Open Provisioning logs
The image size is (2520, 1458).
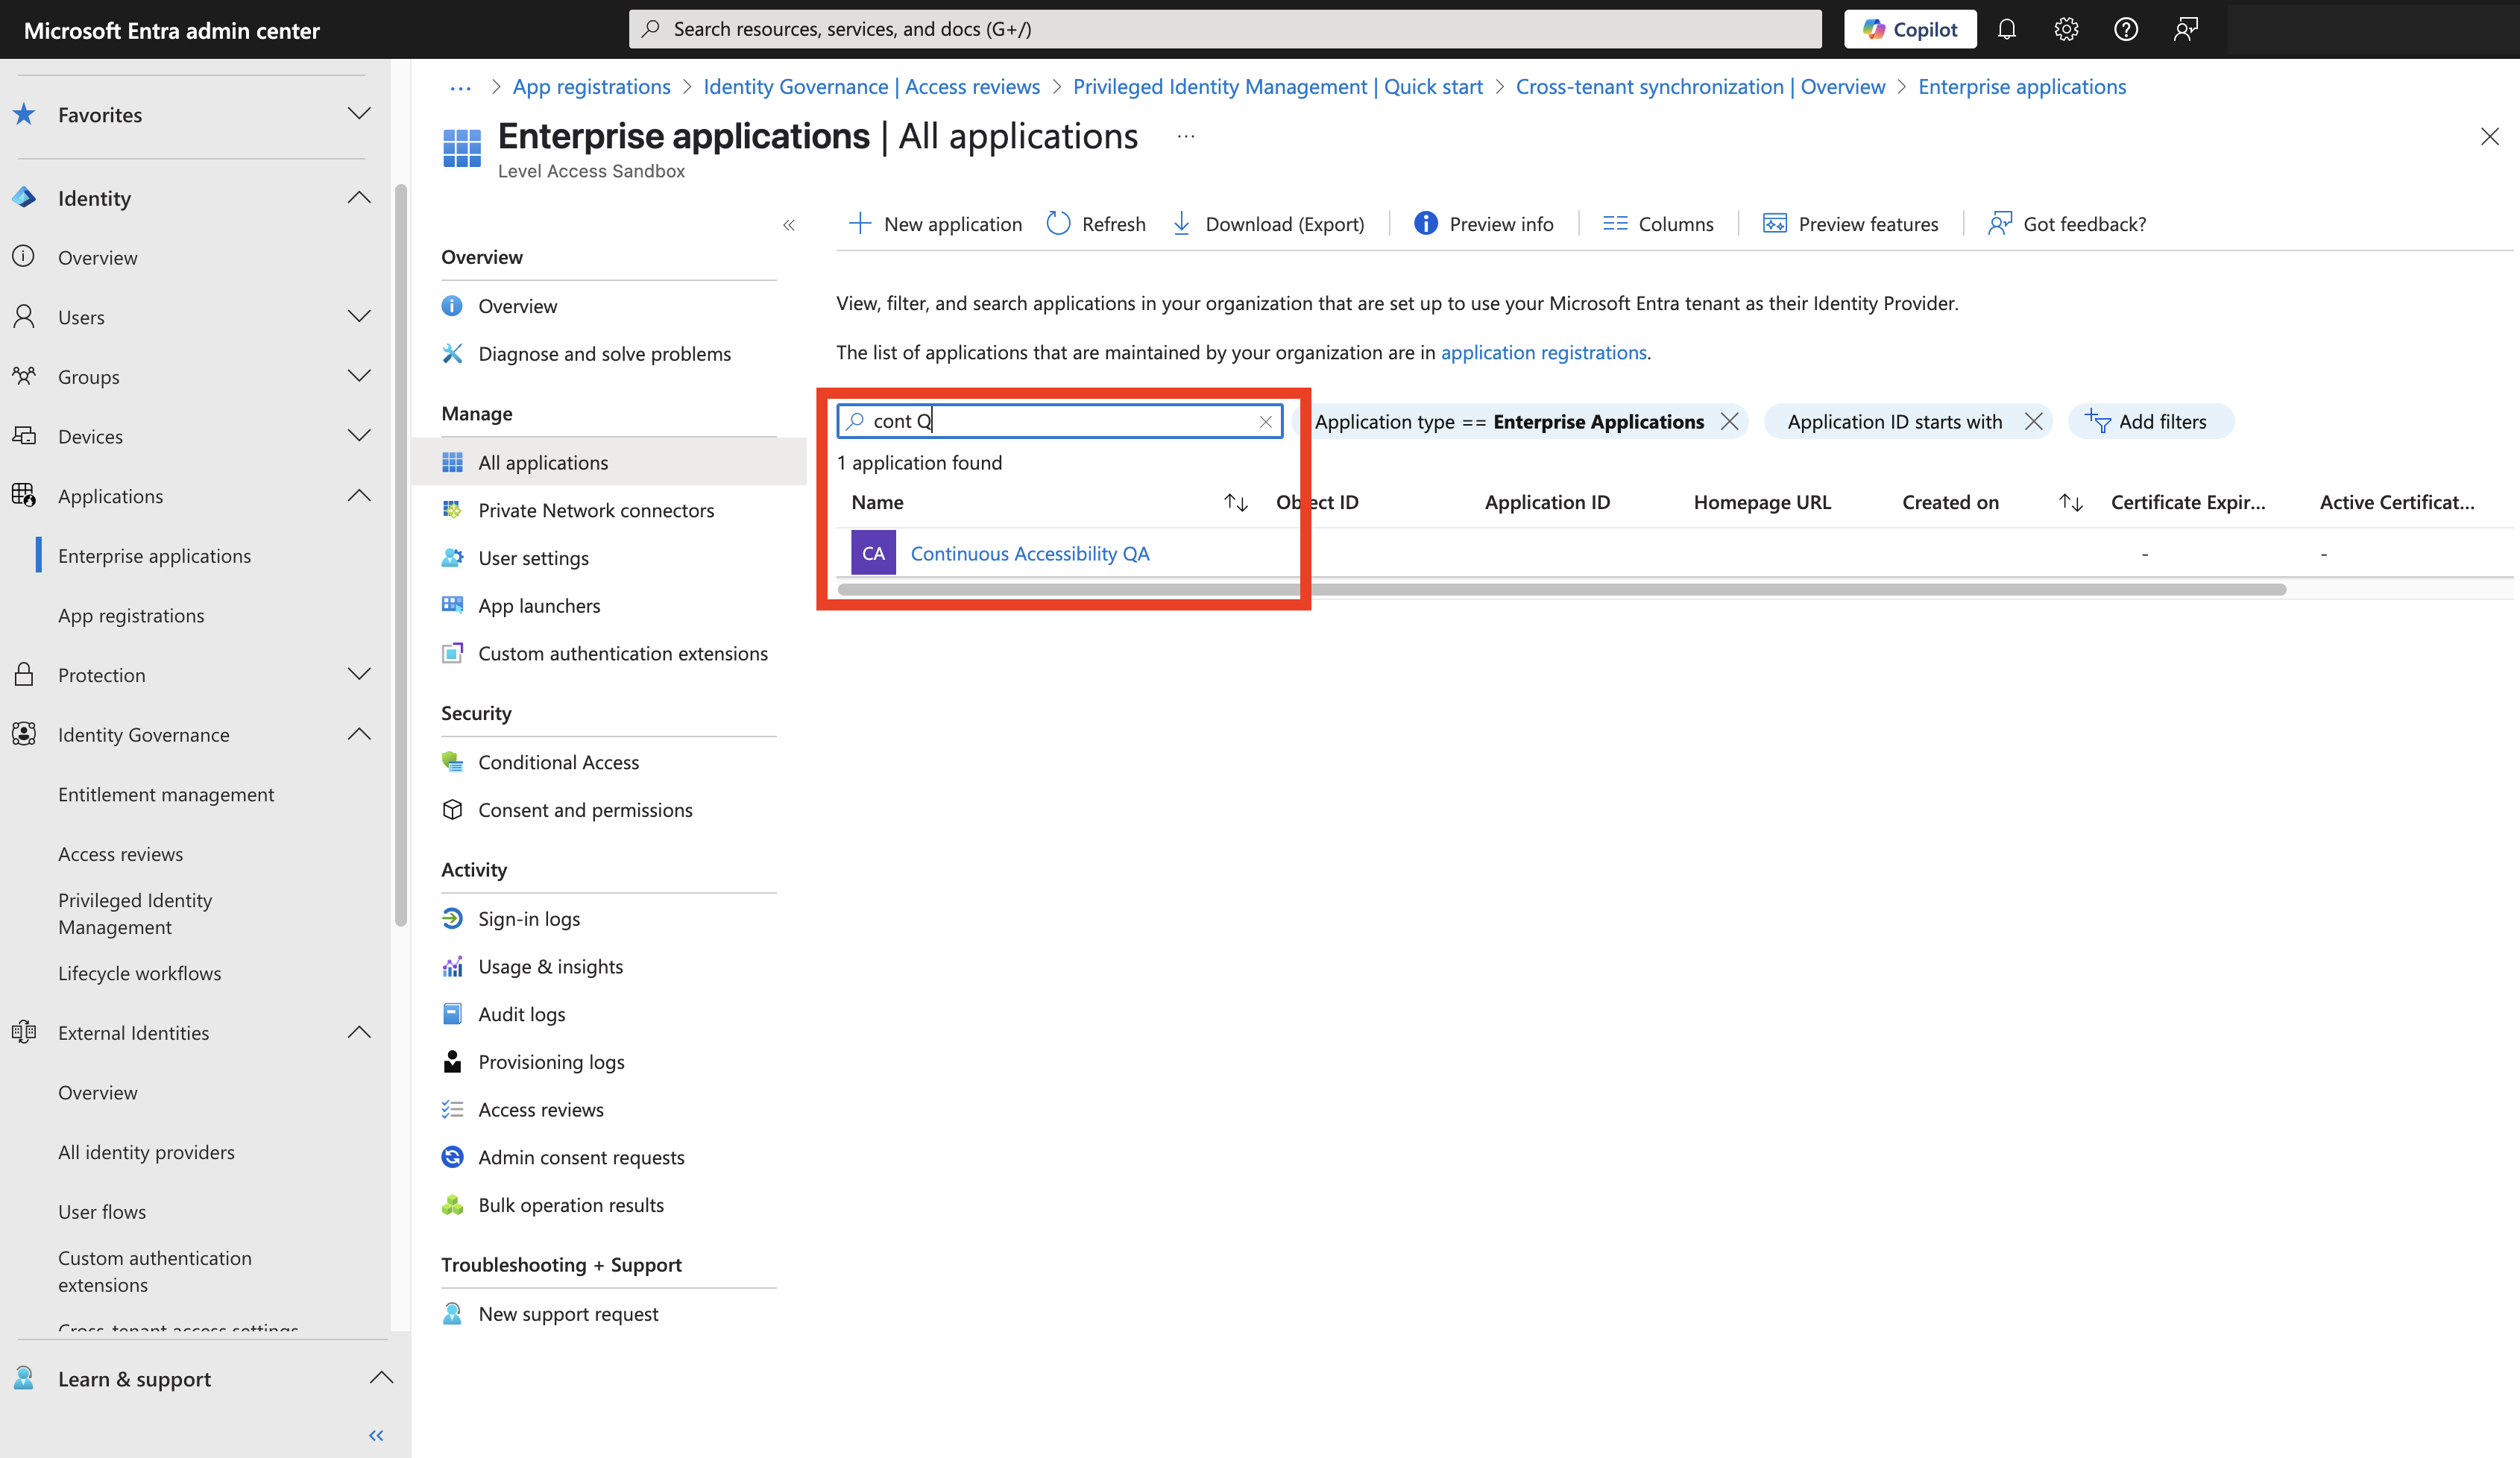coord(551,1061)
